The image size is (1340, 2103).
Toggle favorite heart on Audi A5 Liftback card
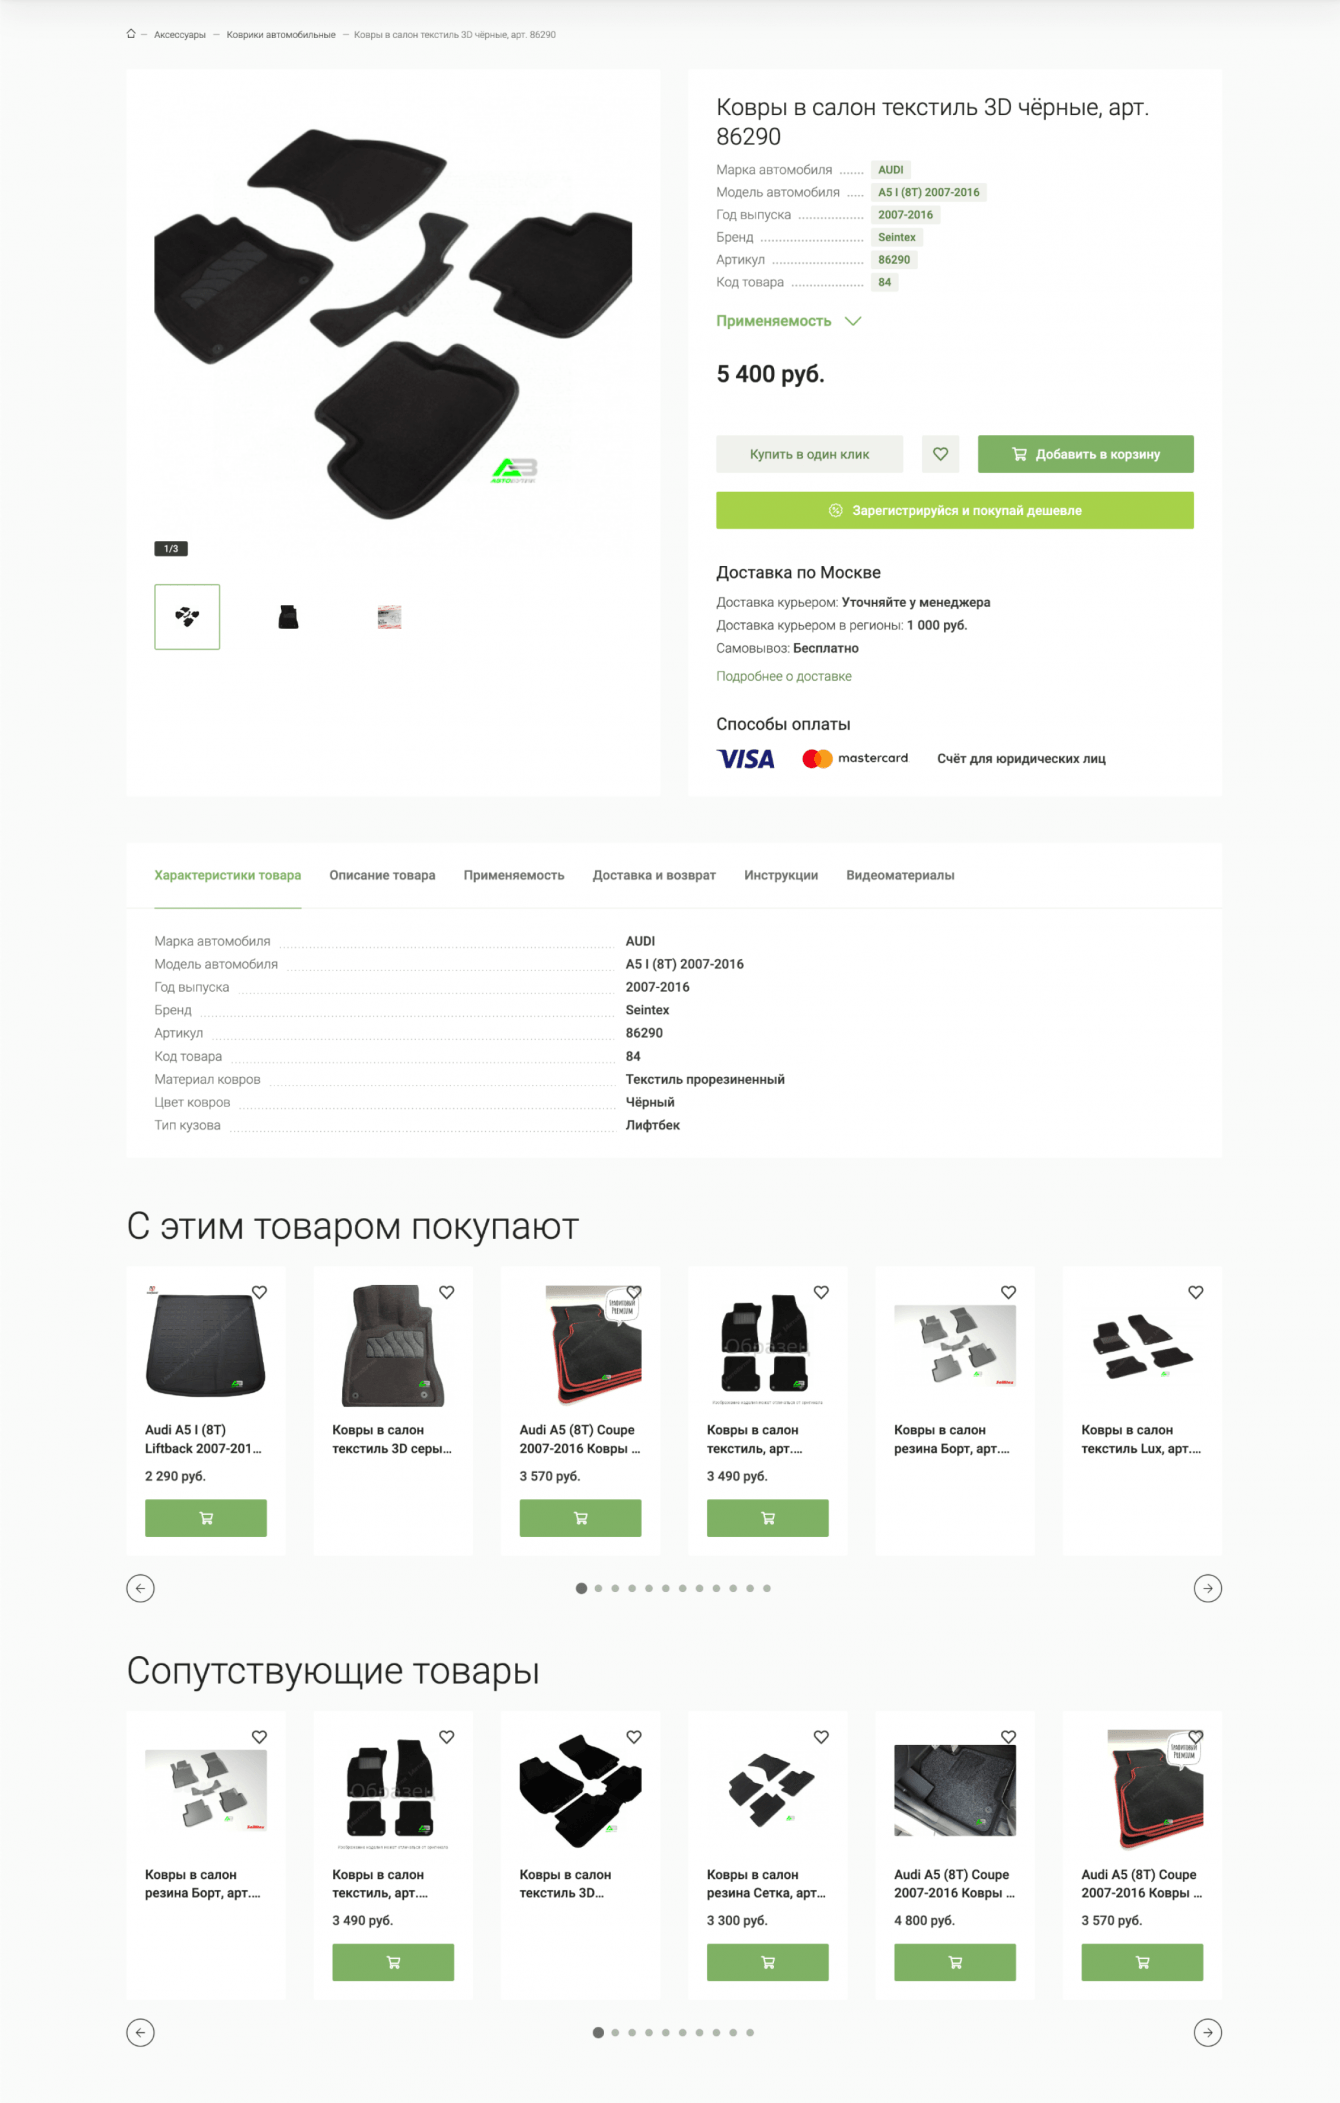pyautogui.click(x=259, y=1292)
